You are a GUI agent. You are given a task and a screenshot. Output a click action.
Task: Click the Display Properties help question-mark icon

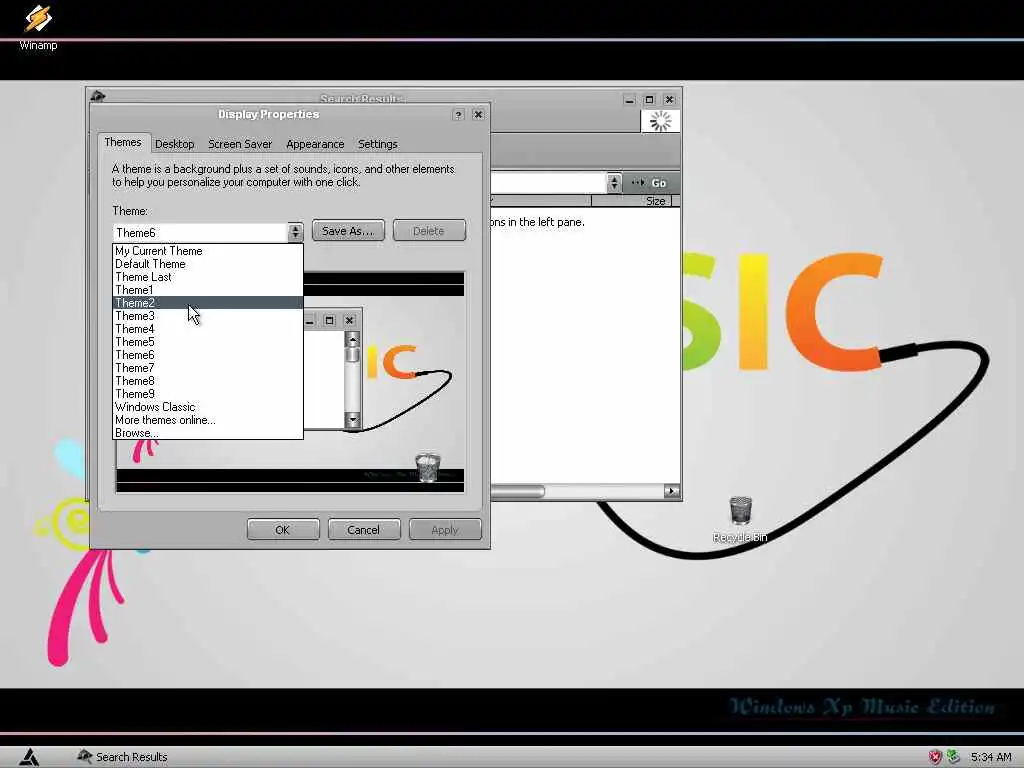[x=458, y=115]
